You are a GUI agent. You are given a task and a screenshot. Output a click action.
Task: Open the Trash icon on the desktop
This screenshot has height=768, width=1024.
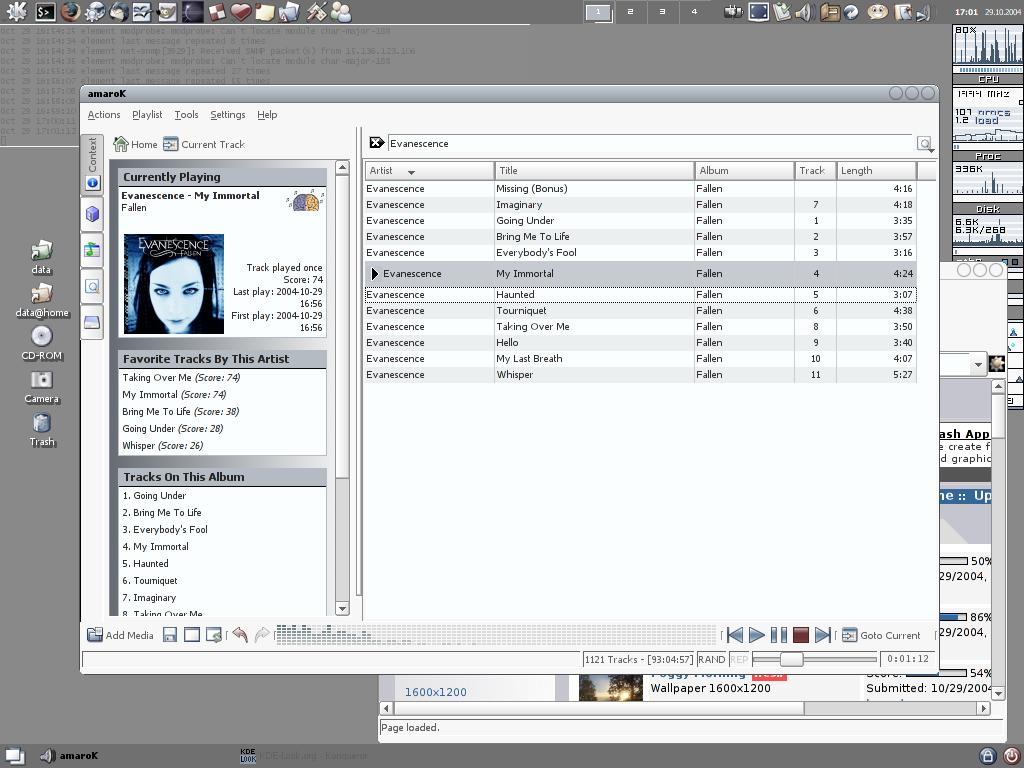[42, 430]
